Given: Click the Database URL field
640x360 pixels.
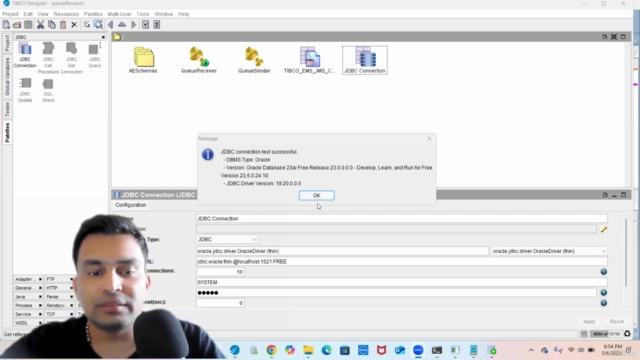Looking at the screenshot, I should pyautogui.click(x=402, y=261).
